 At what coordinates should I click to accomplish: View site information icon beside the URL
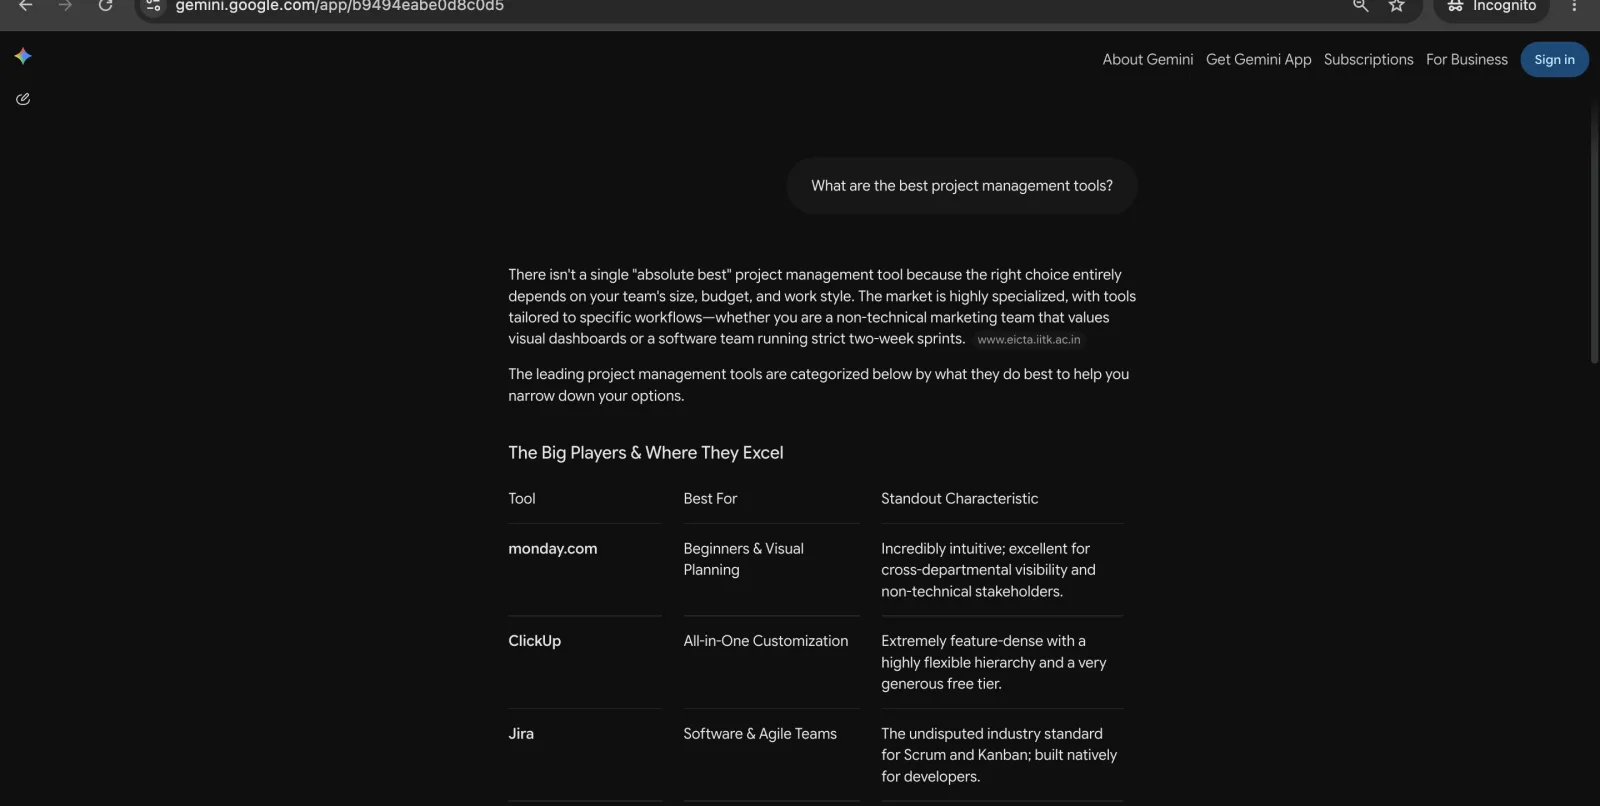point(153,6)
